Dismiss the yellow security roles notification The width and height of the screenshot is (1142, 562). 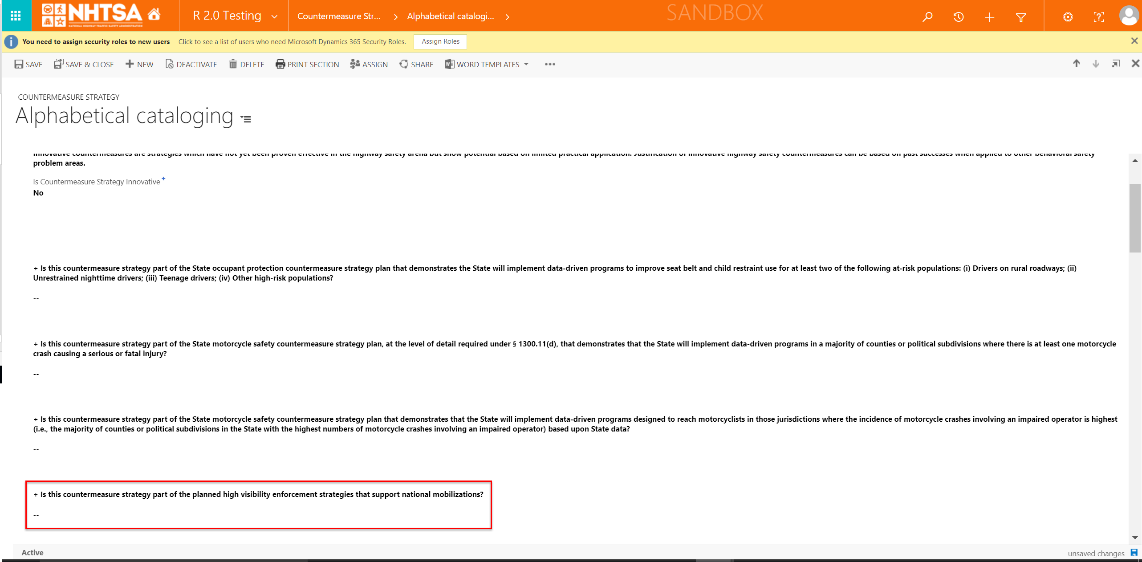(x=1133, y=41)
